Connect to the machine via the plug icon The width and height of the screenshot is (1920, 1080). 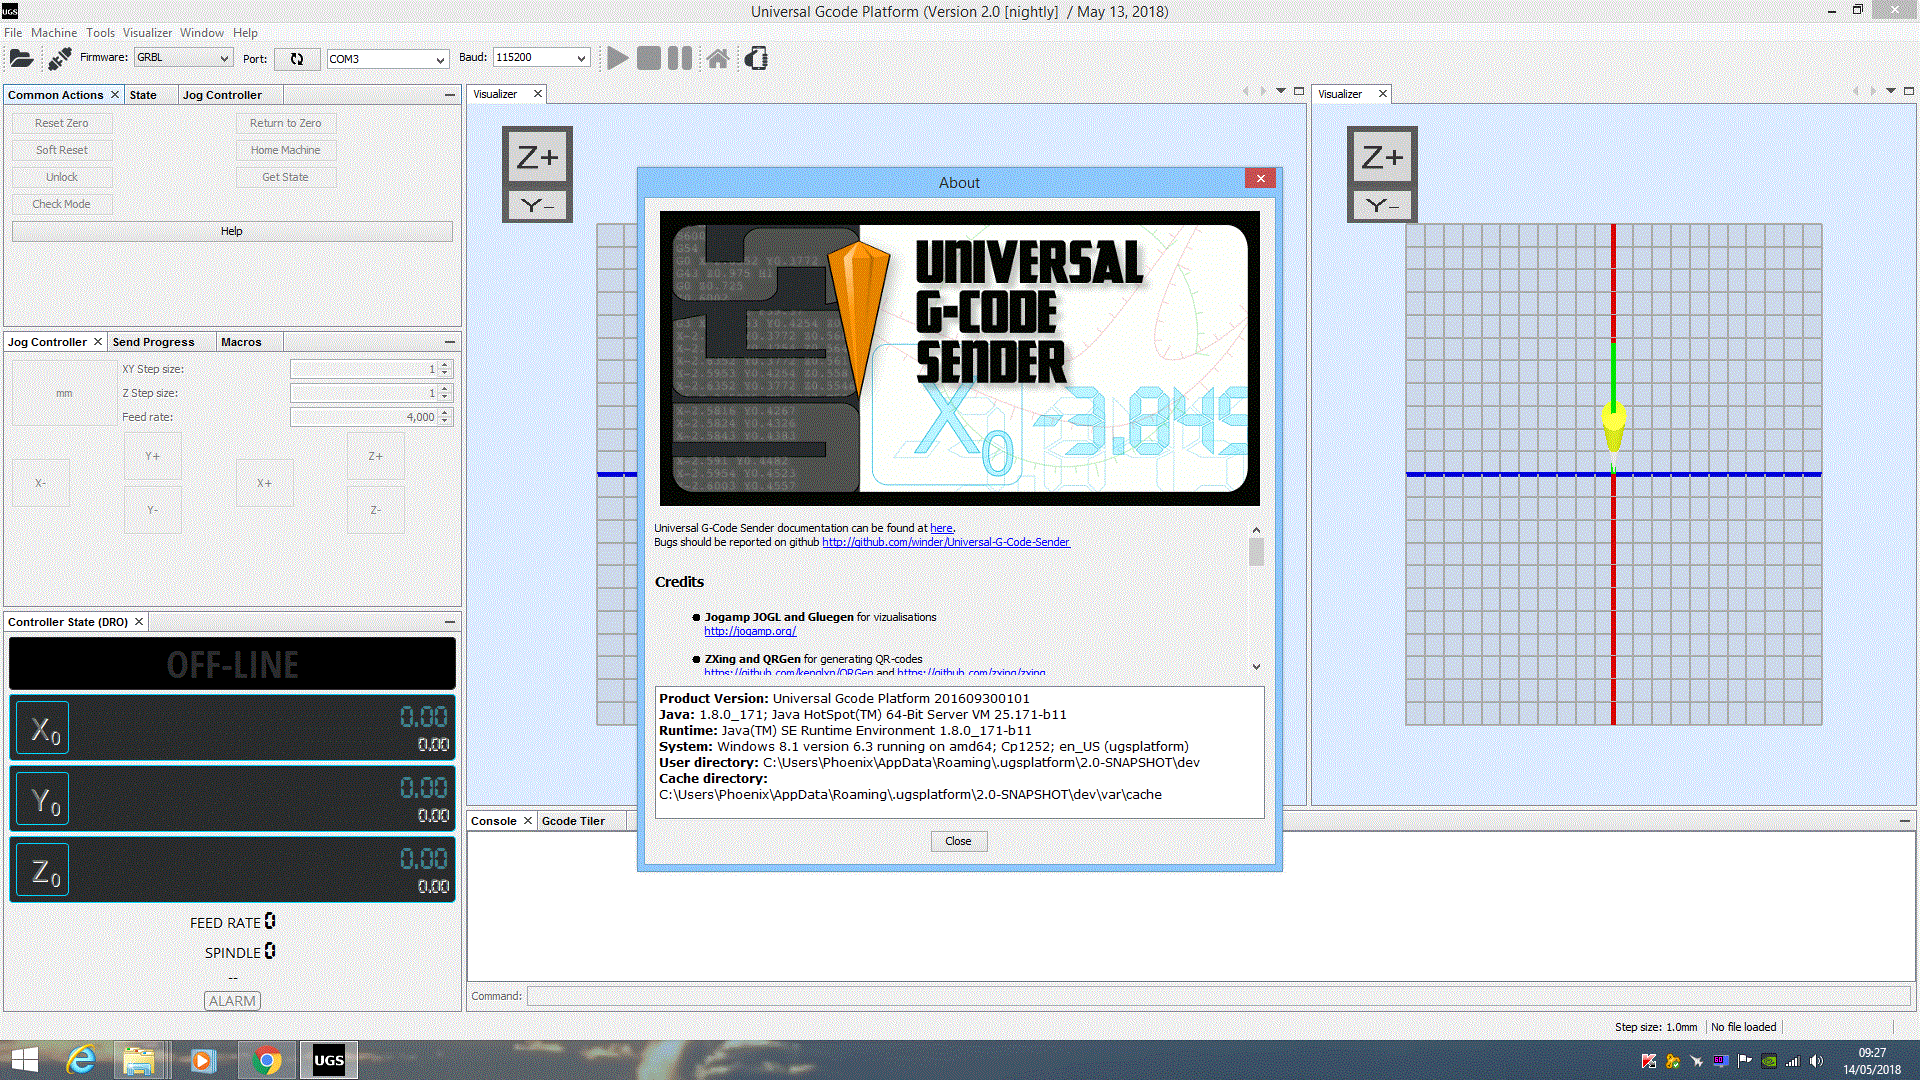pos(58,57)
